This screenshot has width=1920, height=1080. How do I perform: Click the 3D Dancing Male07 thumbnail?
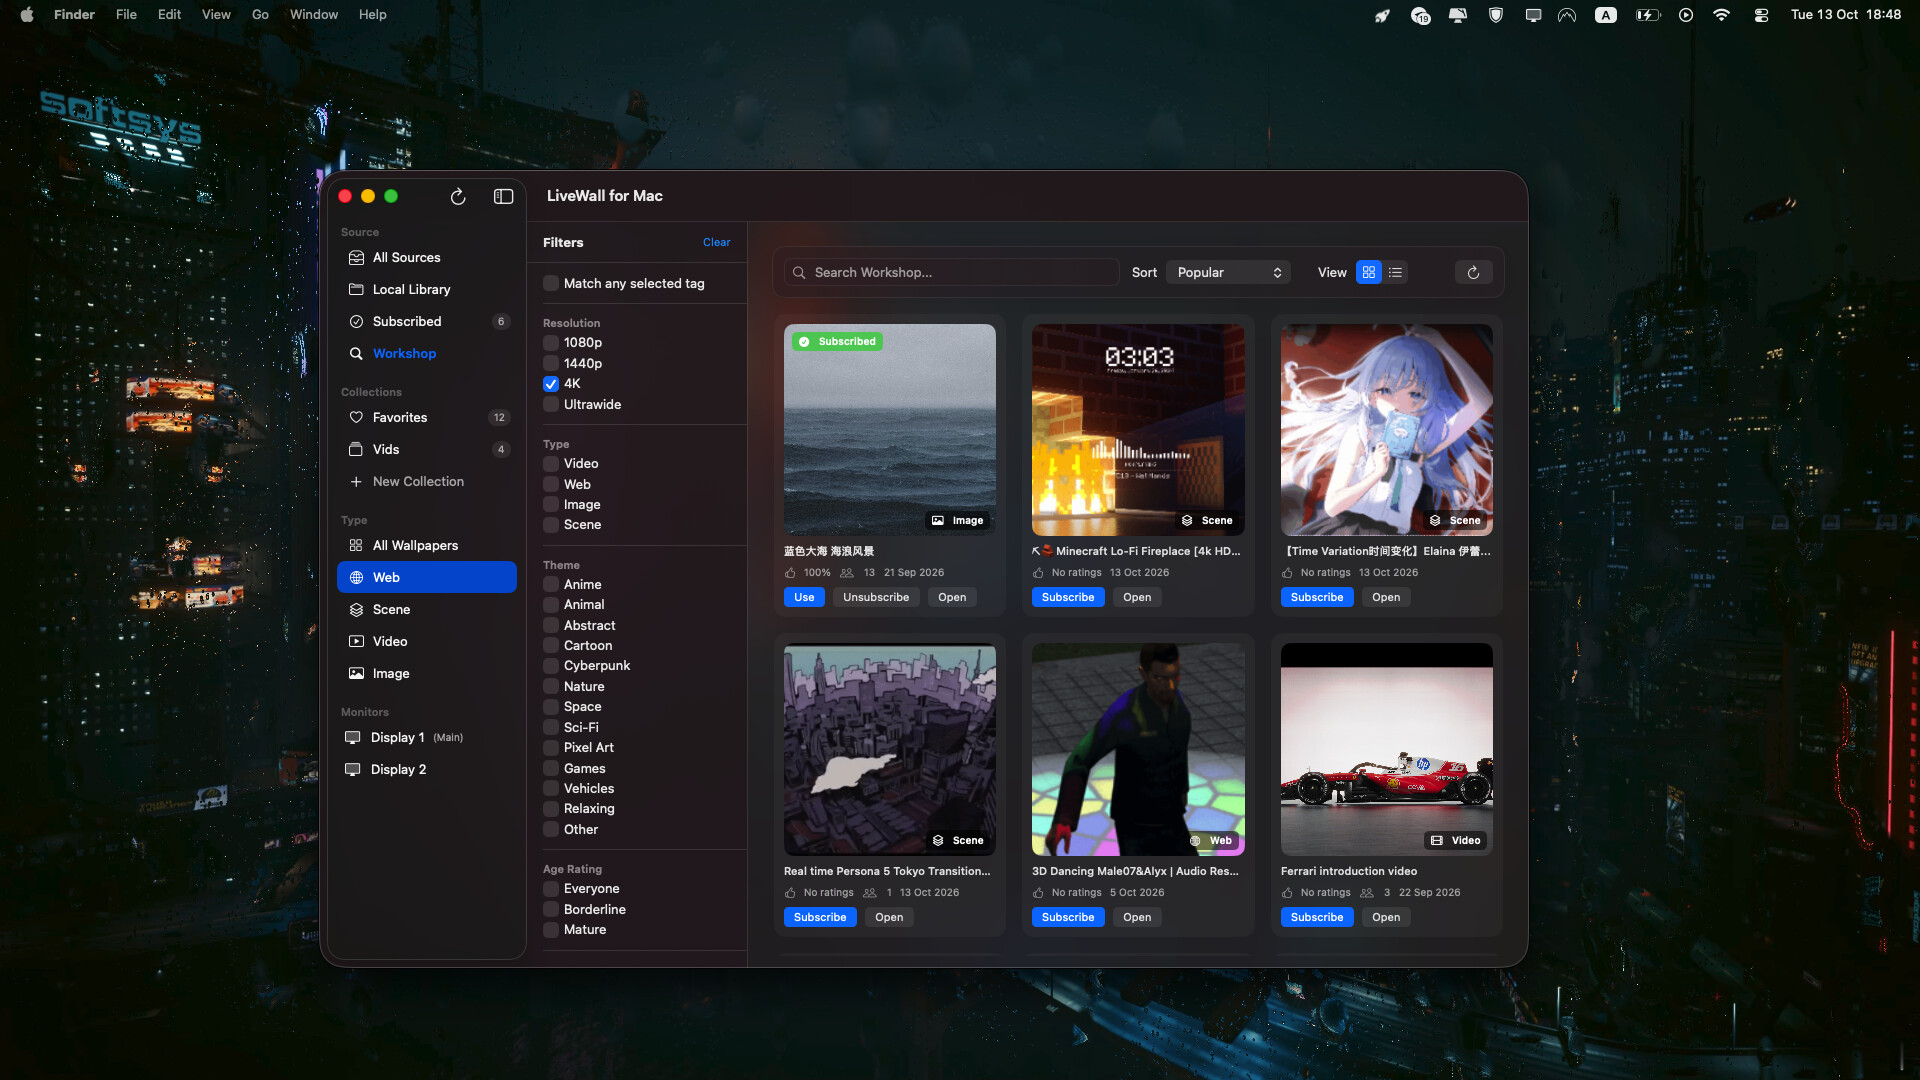tap(1138, 750)
